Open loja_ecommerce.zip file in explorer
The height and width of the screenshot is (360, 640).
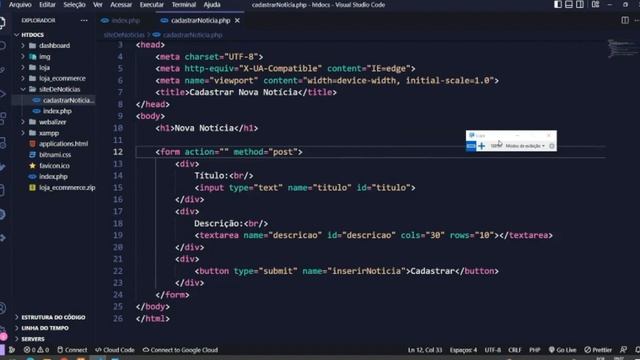pos(67,188)
